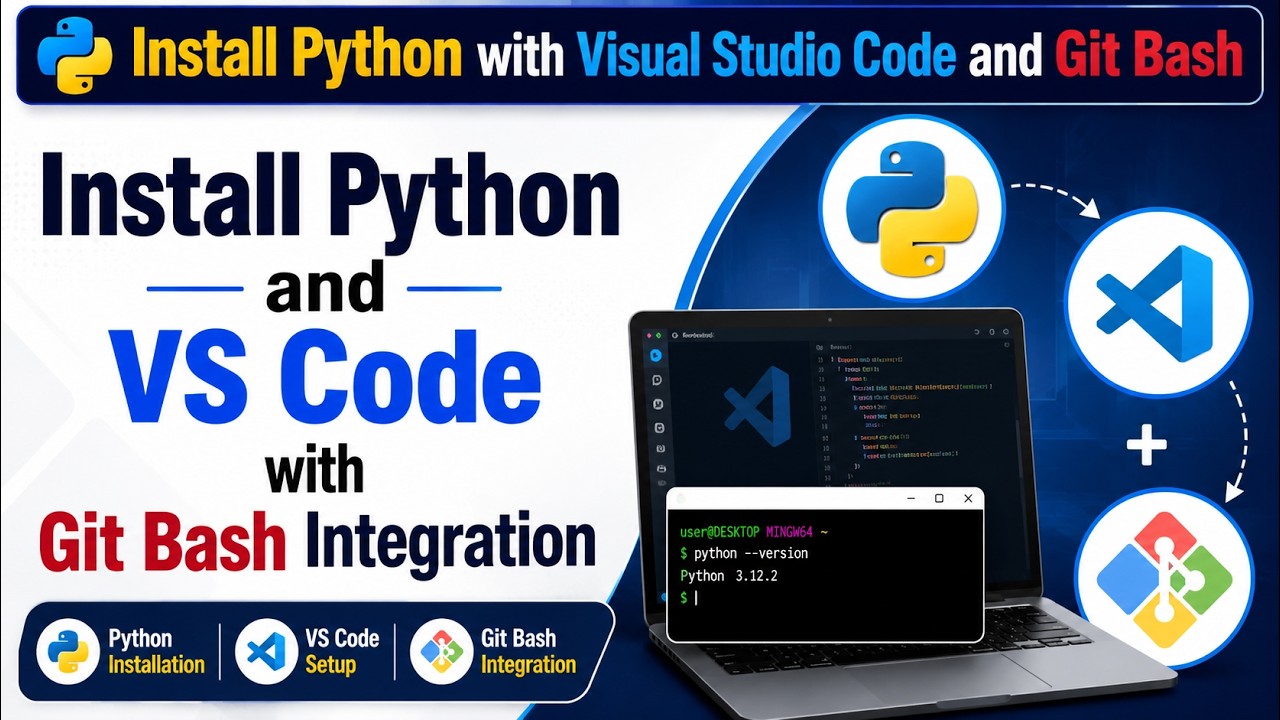The height and width of the screenshot is (720, 1280).
Task: Click the VS Code Setup badge icon
Action: pyautogui.click(x=266, y=652)
